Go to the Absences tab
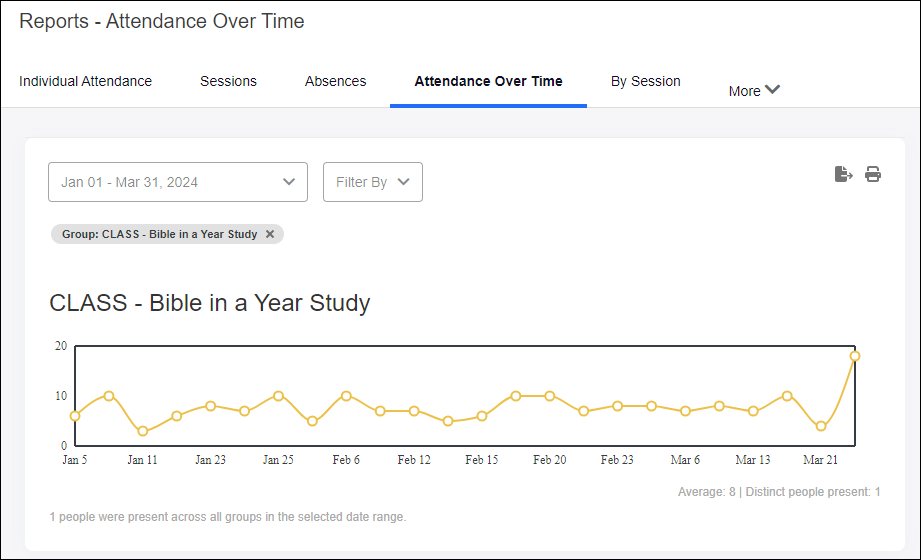 coord(335,81)
